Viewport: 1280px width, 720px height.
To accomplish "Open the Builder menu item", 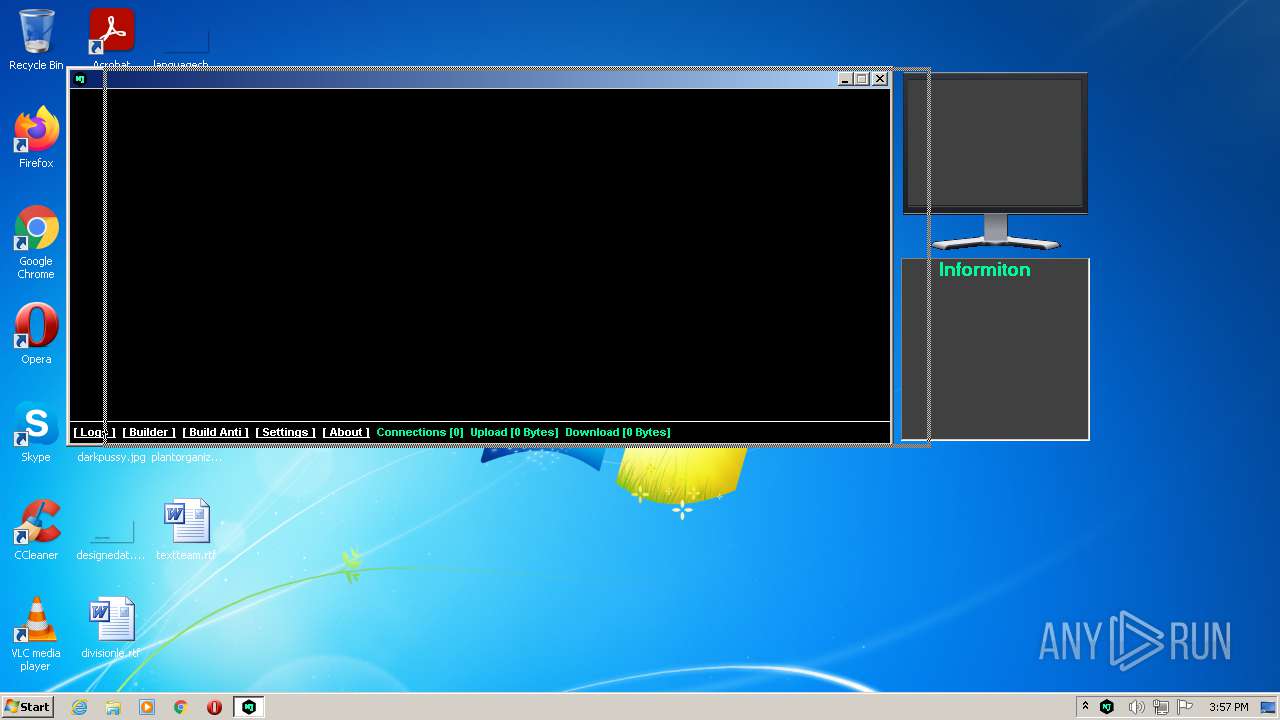I will point(149,432).
